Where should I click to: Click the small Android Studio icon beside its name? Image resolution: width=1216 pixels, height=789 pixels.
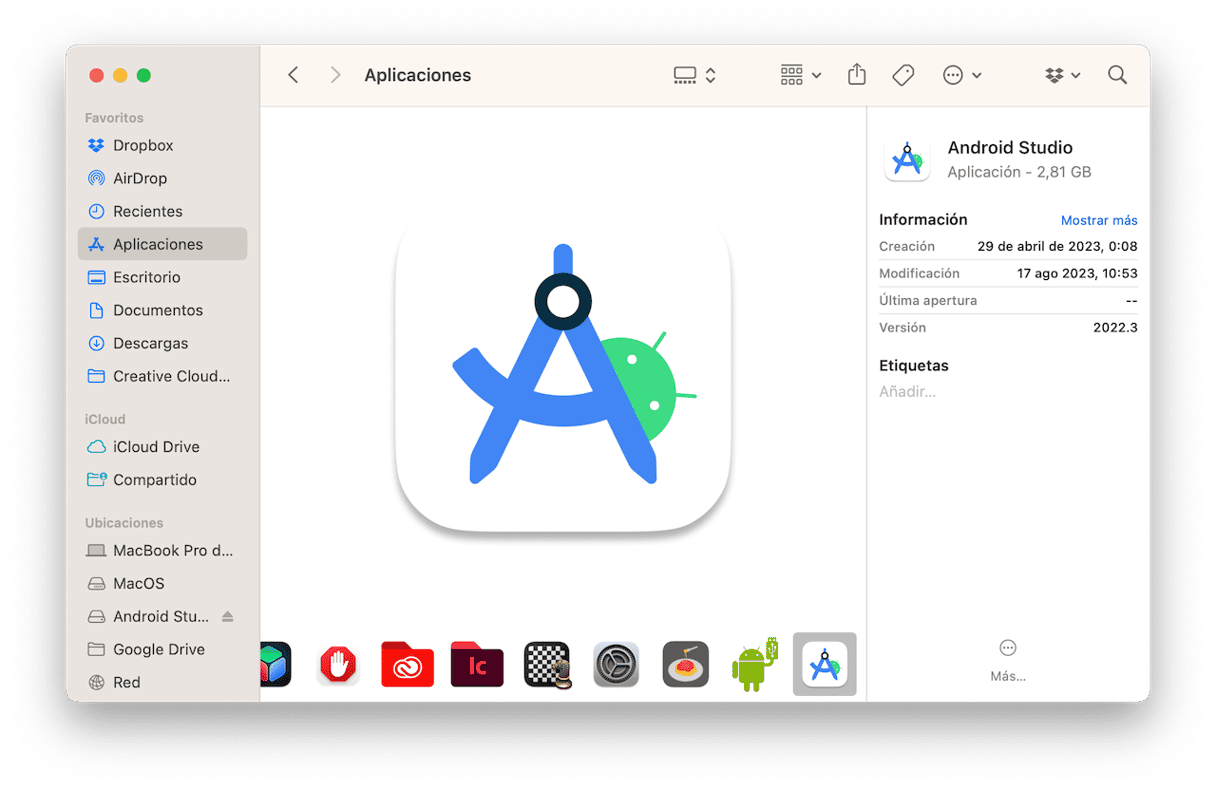coord(907,160)
